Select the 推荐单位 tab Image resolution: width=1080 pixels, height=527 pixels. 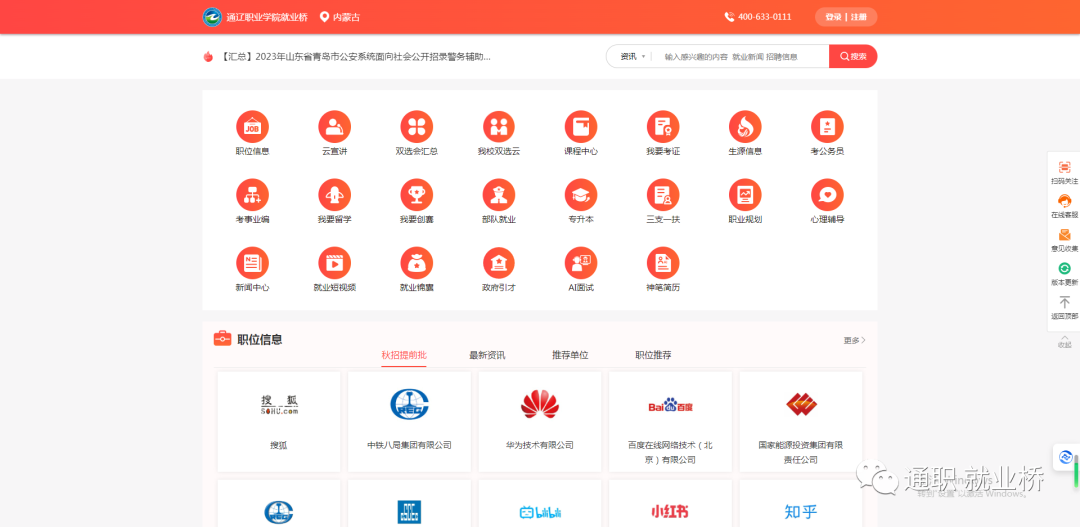(570, 355)
